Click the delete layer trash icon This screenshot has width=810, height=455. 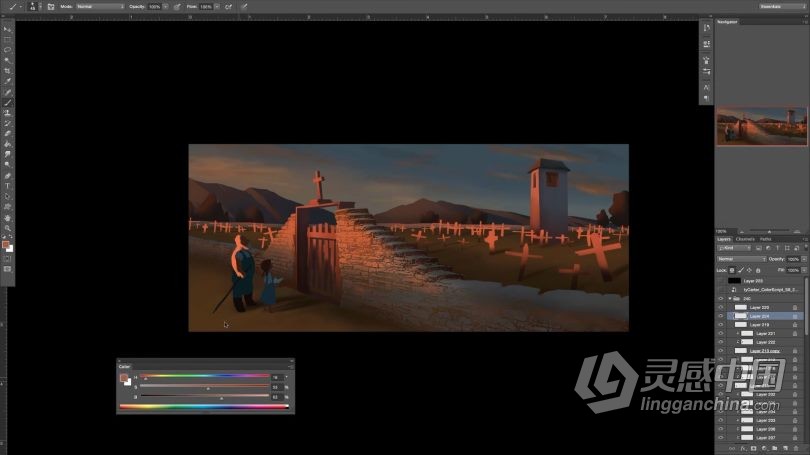coord(796,448)
